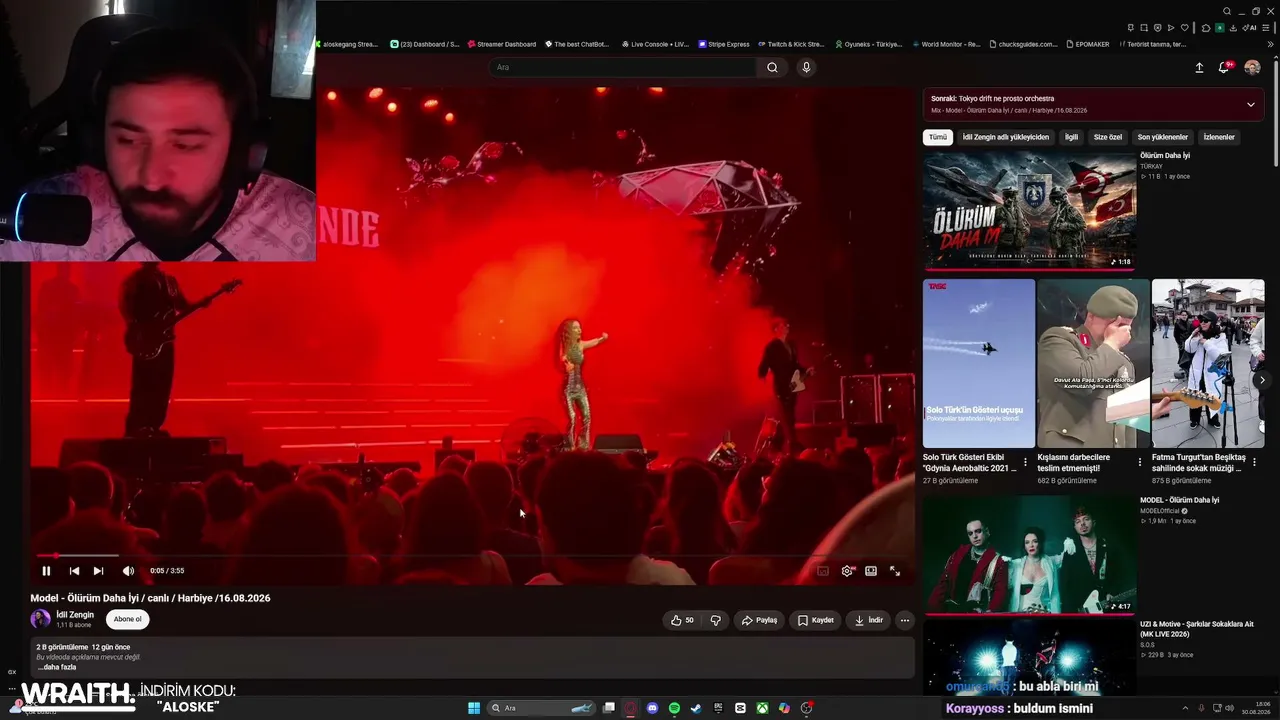Select the Size özel filter chip
Viewport: 1280px width, 720px height.
1108,137
